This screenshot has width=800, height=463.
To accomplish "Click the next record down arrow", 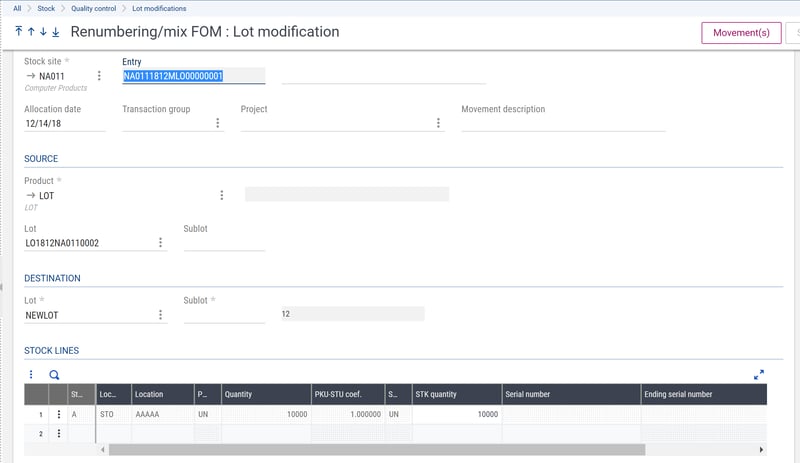I will pos(43,32).
